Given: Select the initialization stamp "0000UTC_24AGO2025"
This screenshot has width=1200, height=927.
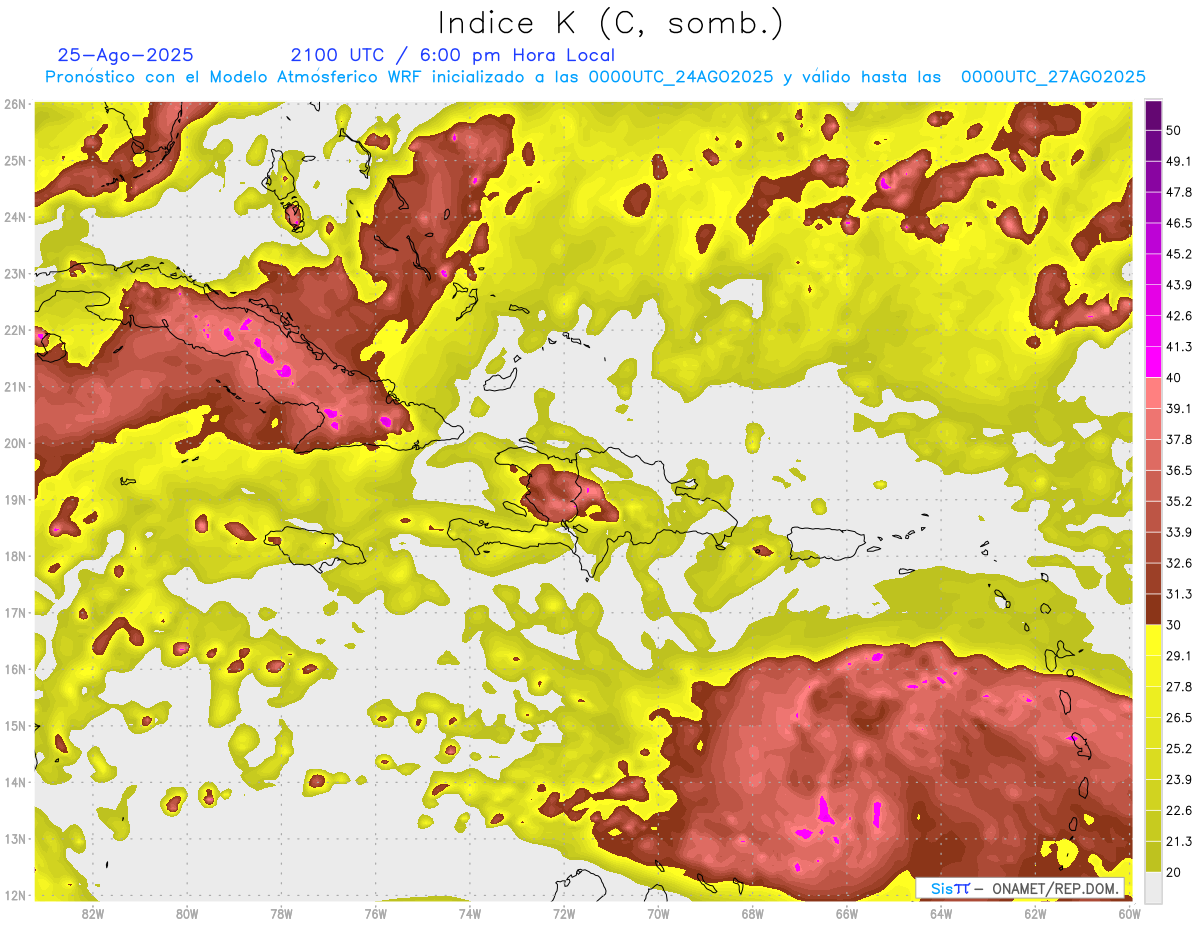Looking at the screenshot, I should 681,77.
